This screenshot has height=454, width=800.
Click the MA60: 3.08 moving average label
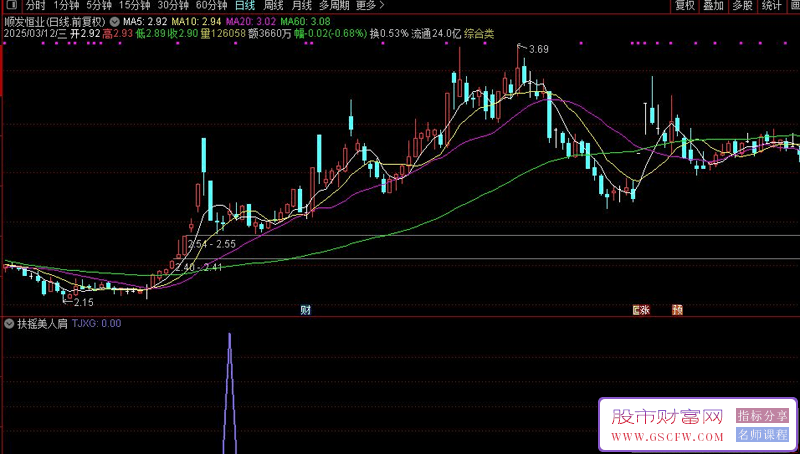click(306, 22)
